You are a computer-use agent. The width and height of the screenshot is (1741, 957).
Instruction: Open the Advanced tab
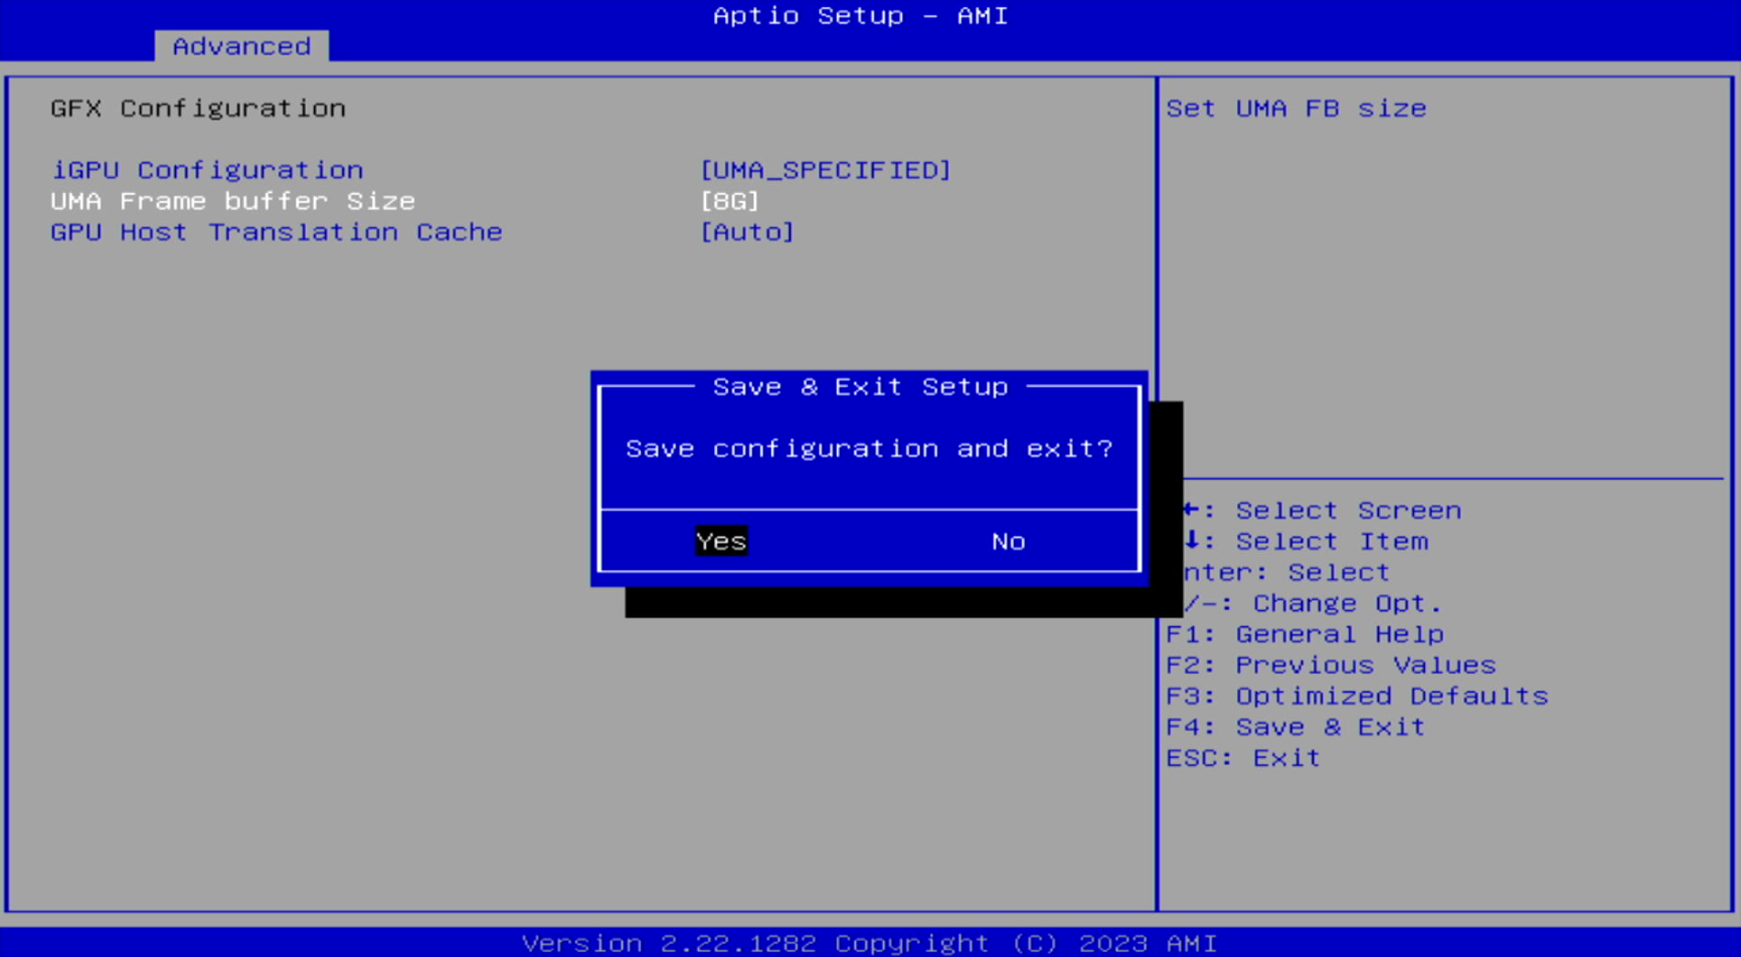[x=241, y=46]
